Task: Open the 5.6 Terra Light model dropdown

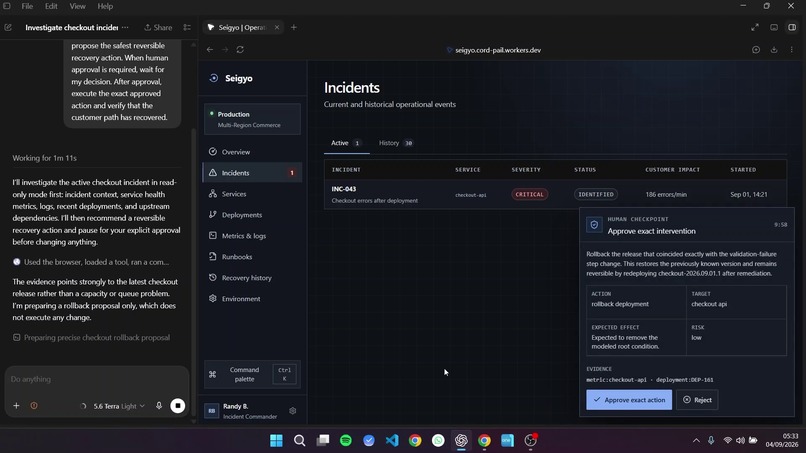Action: point(118,406)
